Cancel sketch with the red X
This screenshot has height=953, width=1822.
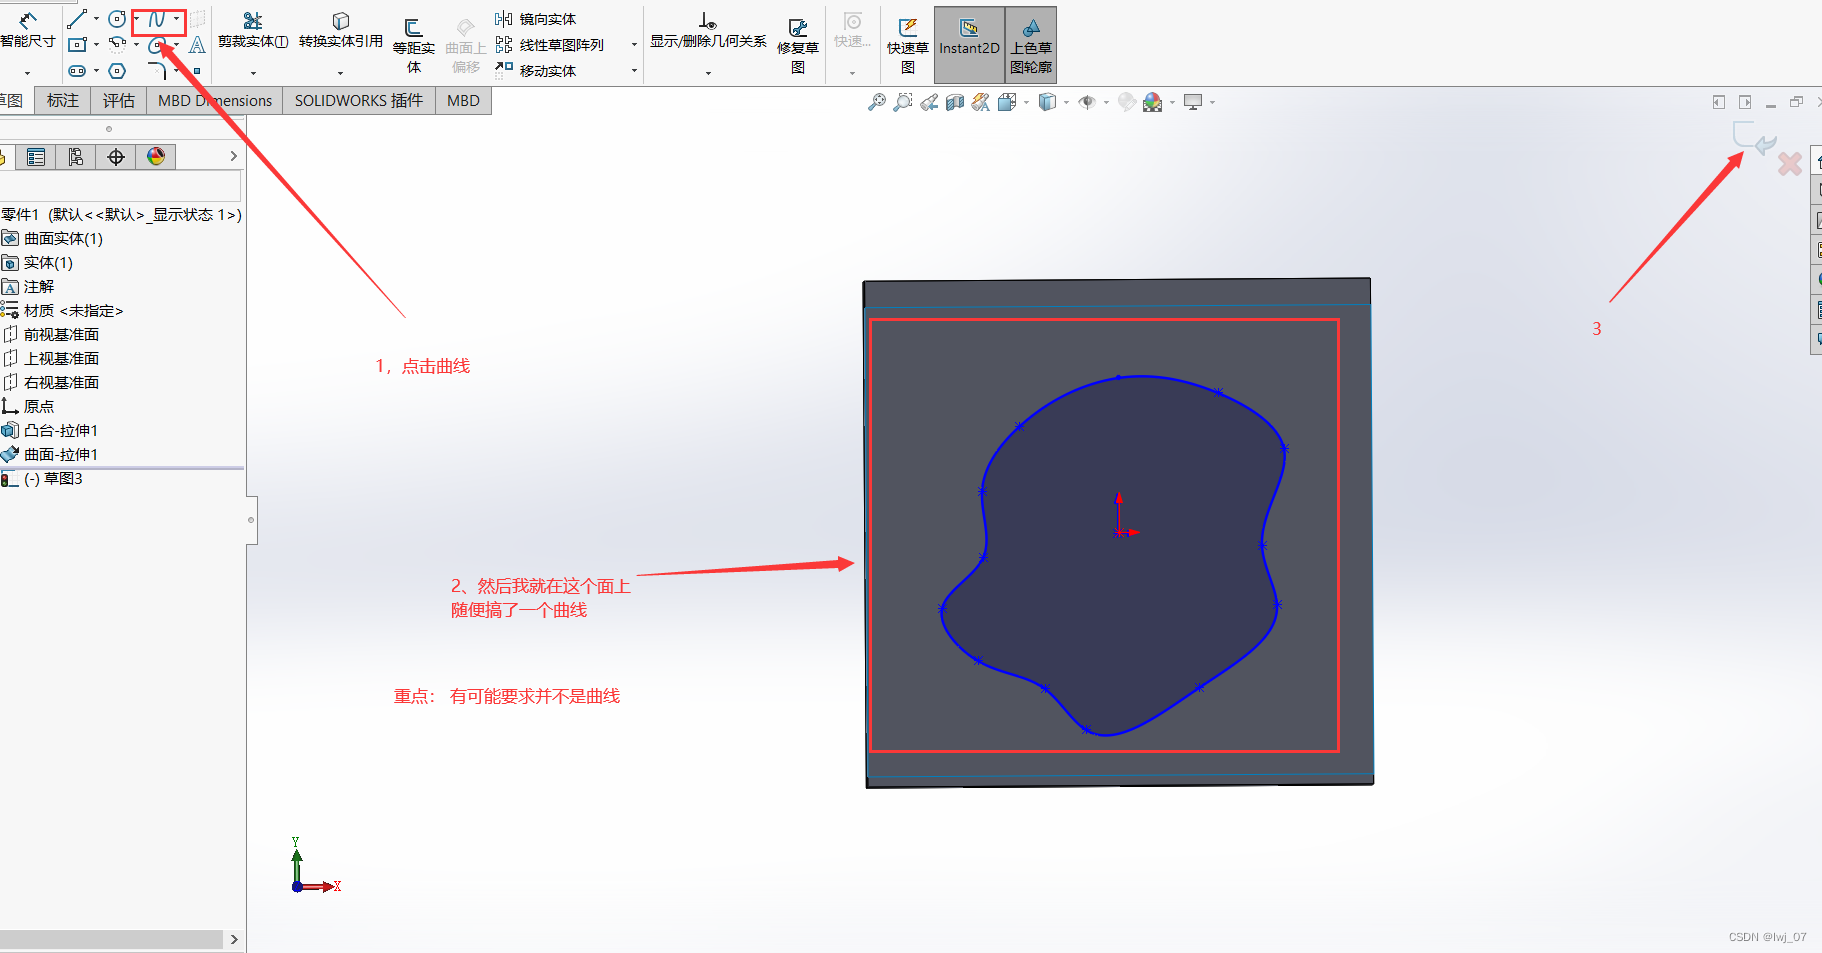(x=1790, y=163)
